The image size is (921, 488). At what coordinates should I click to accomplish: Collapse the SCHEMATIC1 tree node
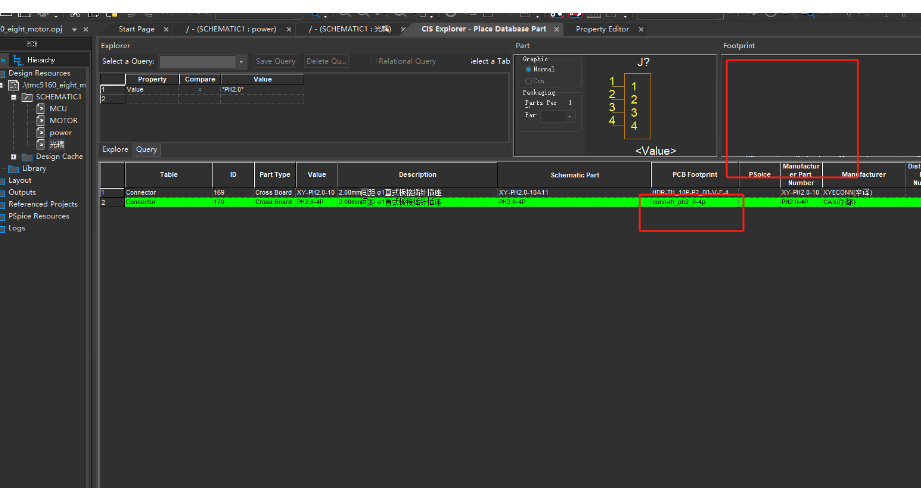tap(14, 97)
